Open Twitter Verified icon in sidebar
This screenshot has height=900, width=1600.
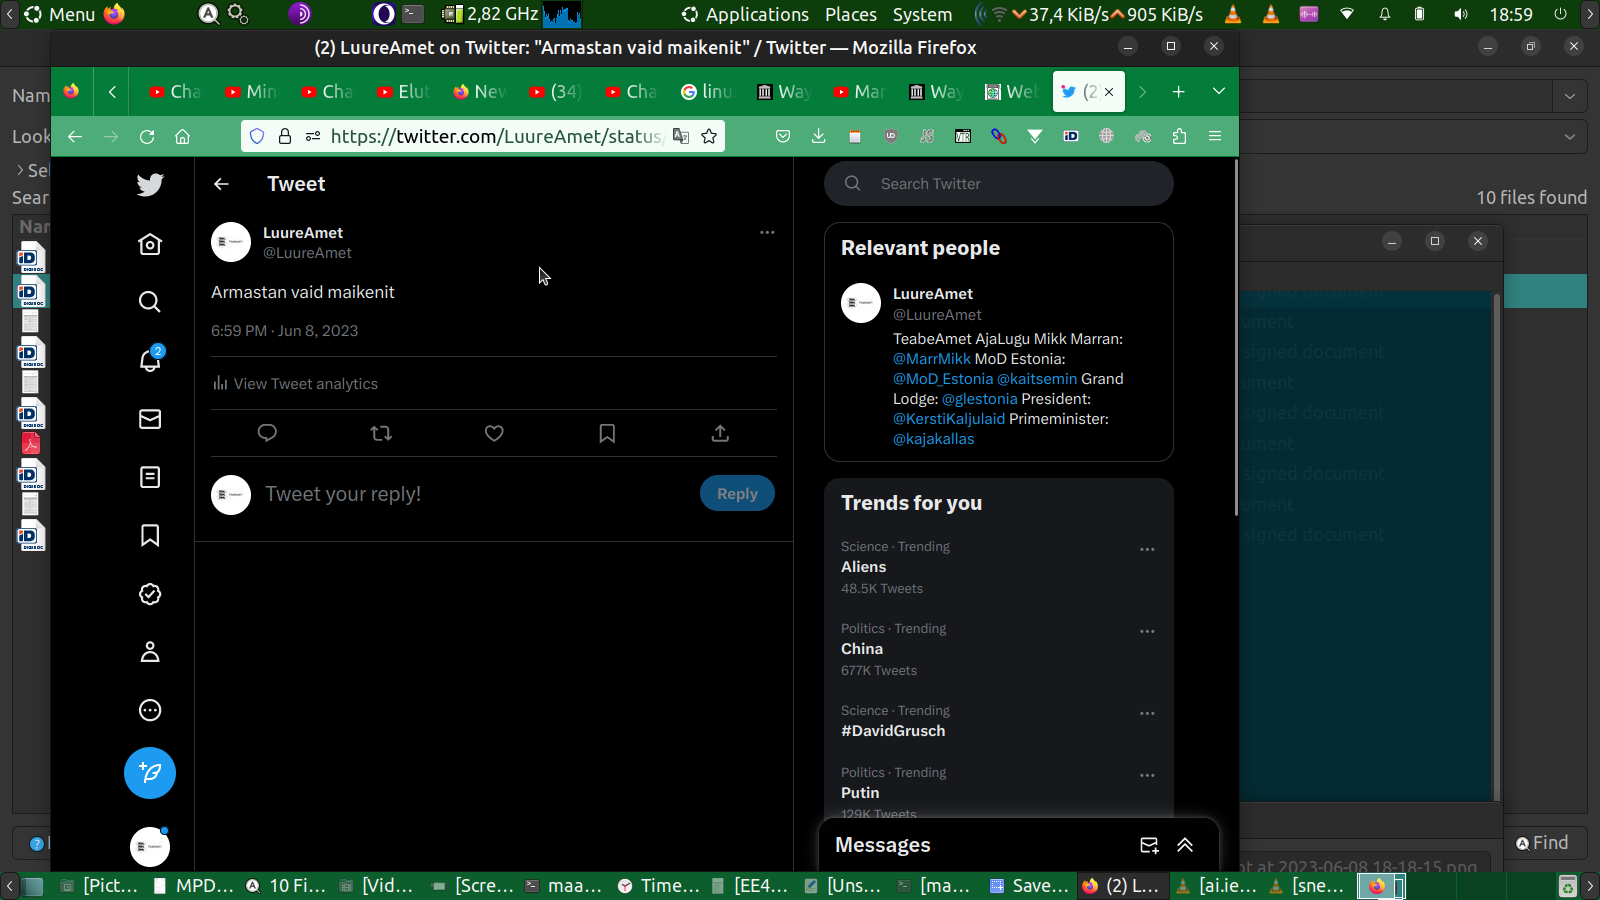150,594
